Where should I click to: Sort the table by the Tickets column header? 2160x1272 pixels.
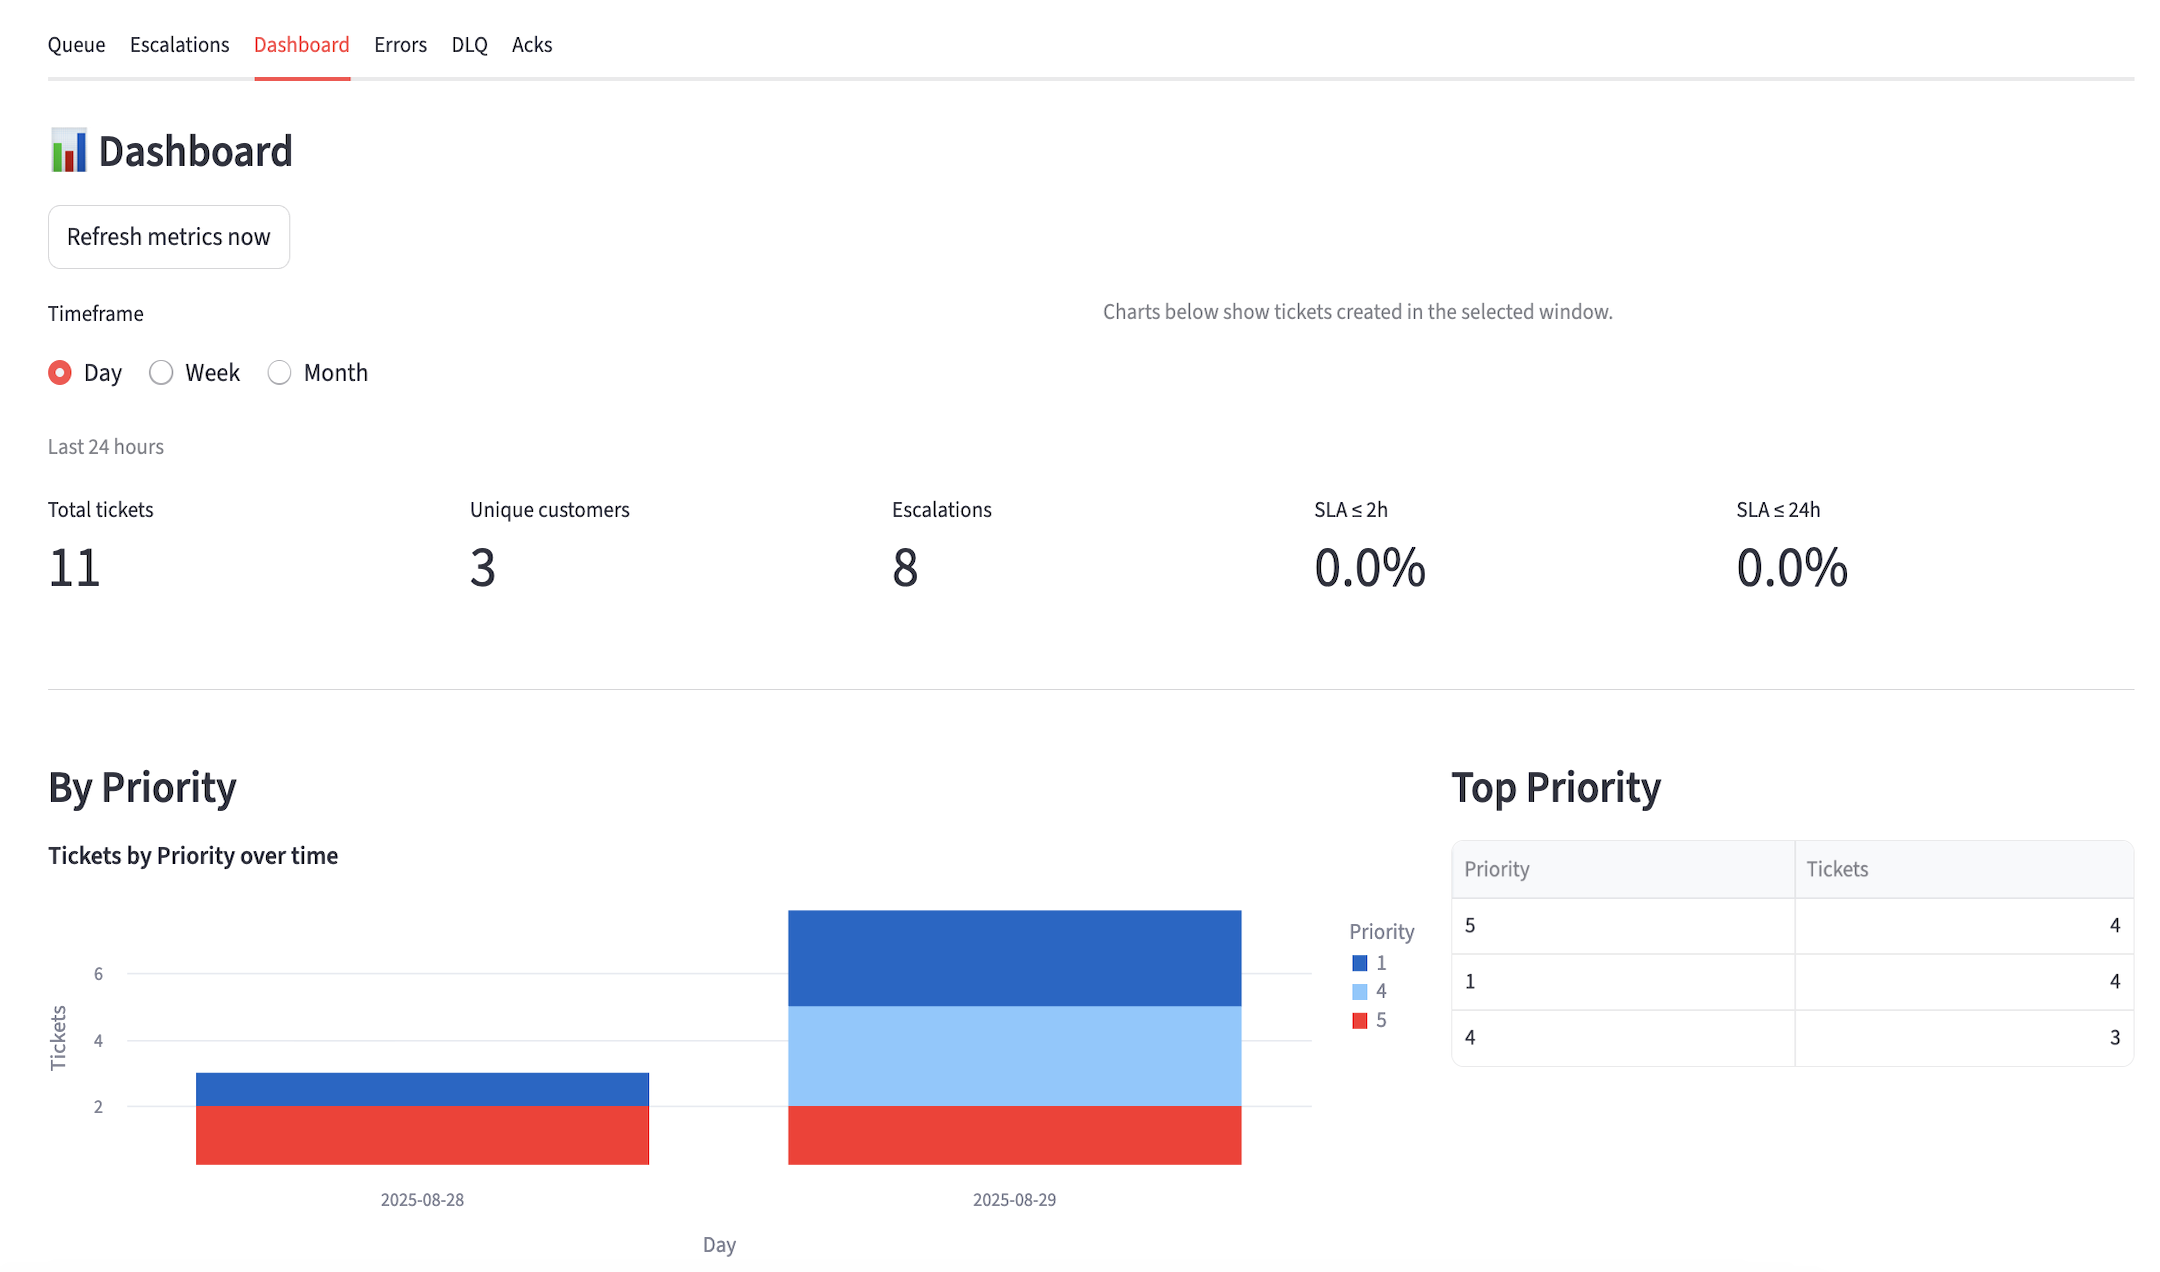click(1837, 869)
